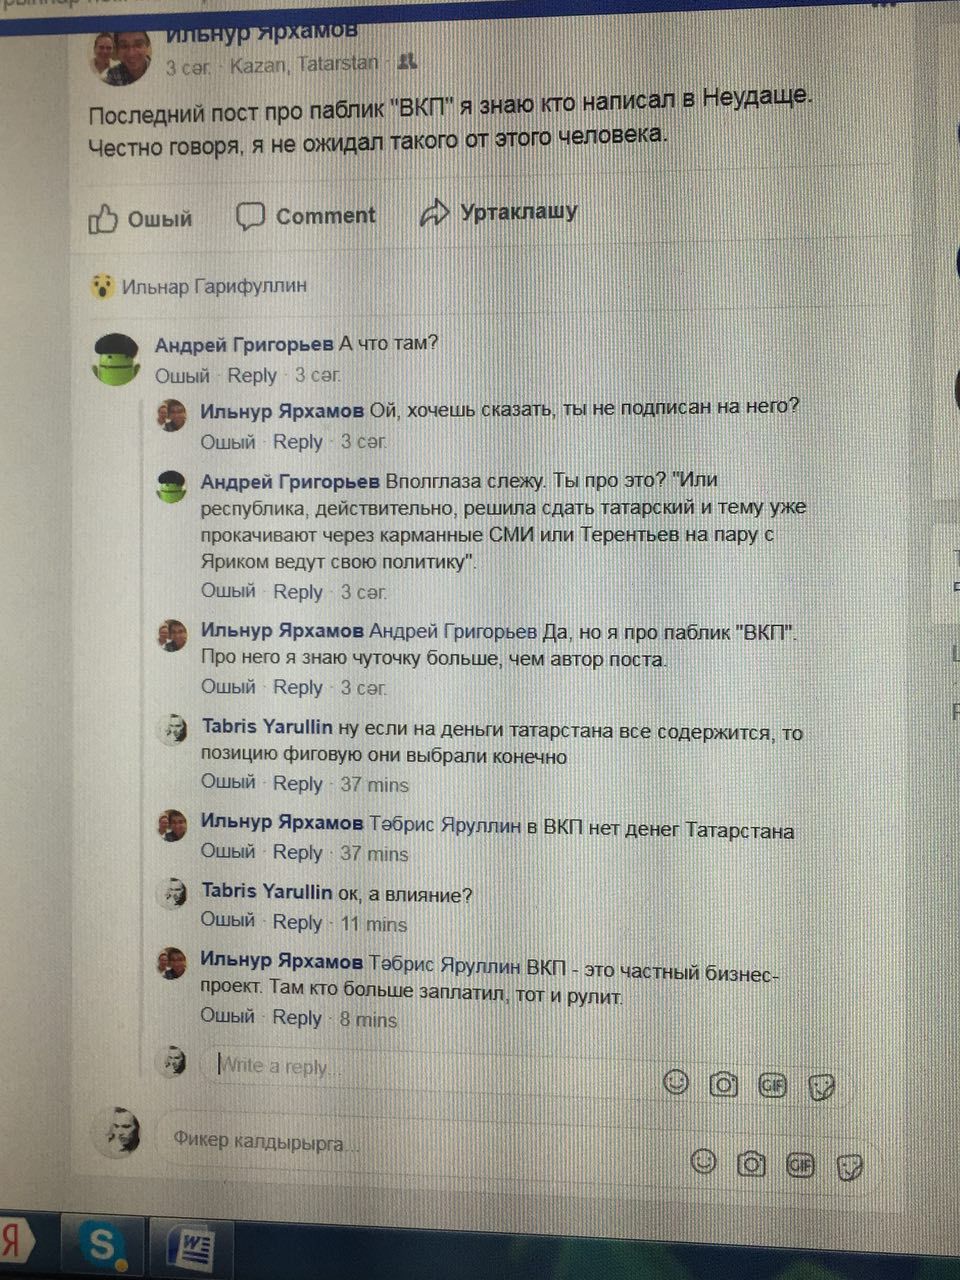Image resolution: width=960 pixels, height=1280 pixels.
Task: Insert emoji in the reply field
Action: coord(677,1082)
